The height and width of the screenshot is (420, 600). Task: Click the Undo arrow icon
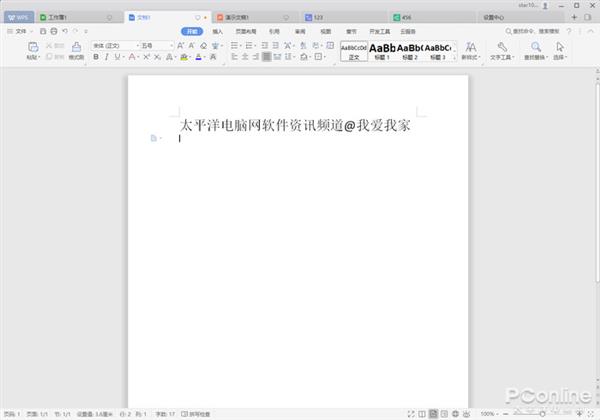[x=65, y=31]
